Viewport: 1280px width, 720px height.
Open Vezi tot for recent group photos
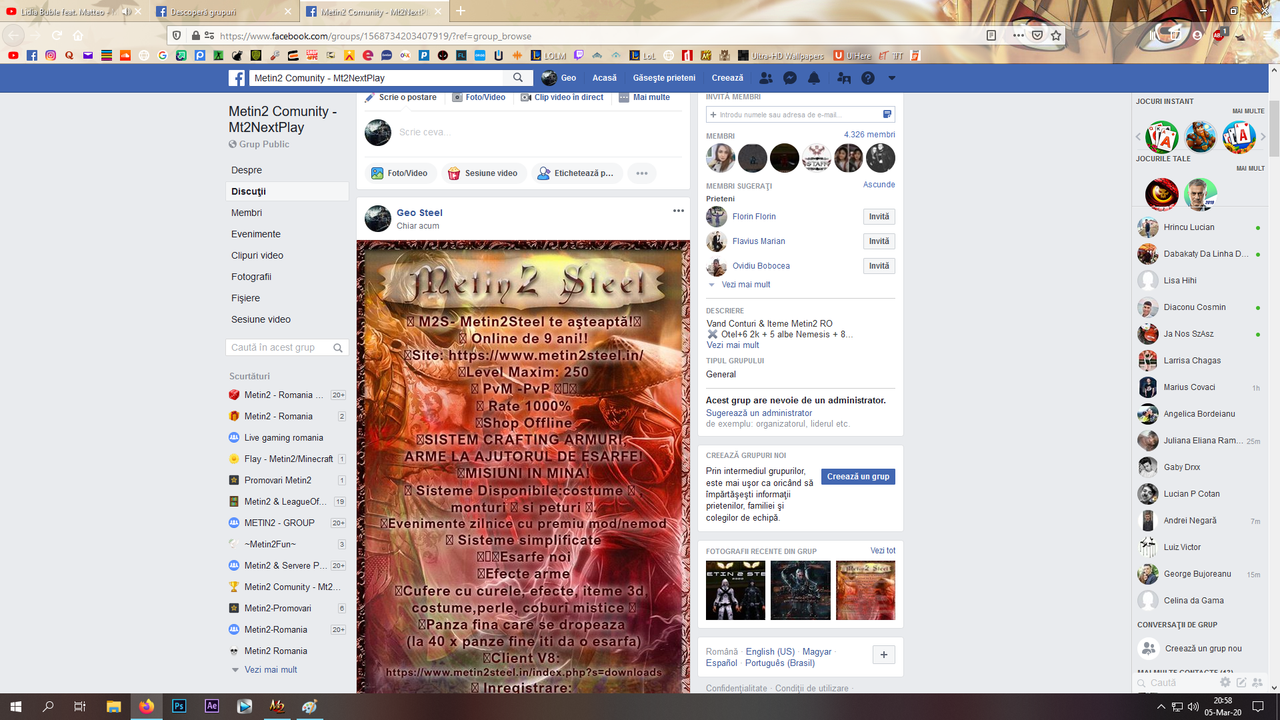pyautogui.click(x=883, y=551)
